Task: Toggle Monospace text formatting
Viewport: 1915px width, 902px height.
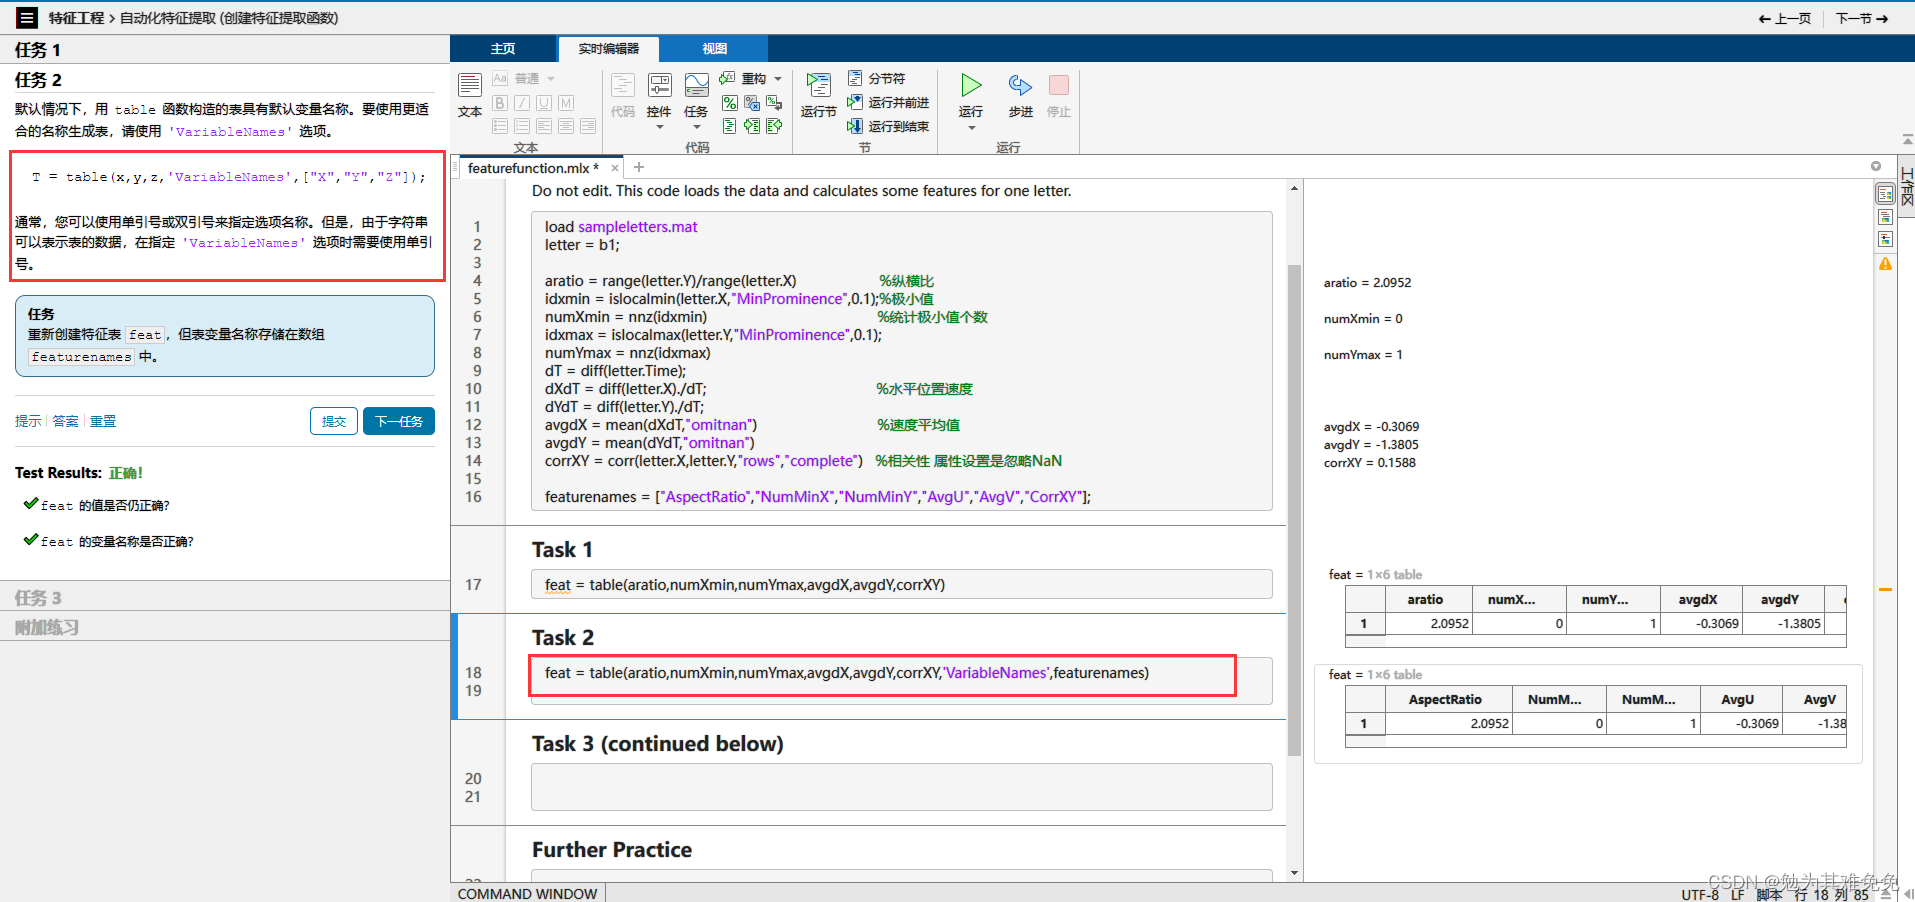Action: point(566,103)
